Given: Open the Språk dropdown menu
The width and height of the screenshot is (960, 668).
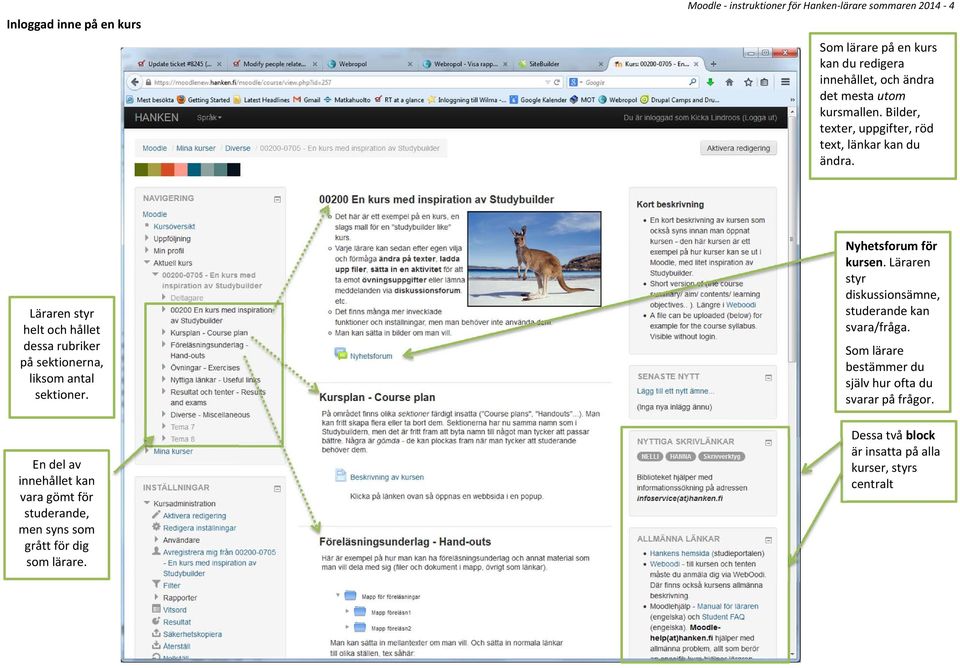Looking at the screenshot, I should point(209,118).
